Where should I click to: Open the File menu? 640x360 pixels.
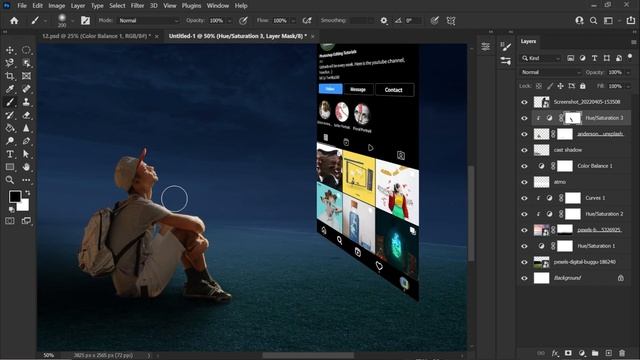pos(22,6)
